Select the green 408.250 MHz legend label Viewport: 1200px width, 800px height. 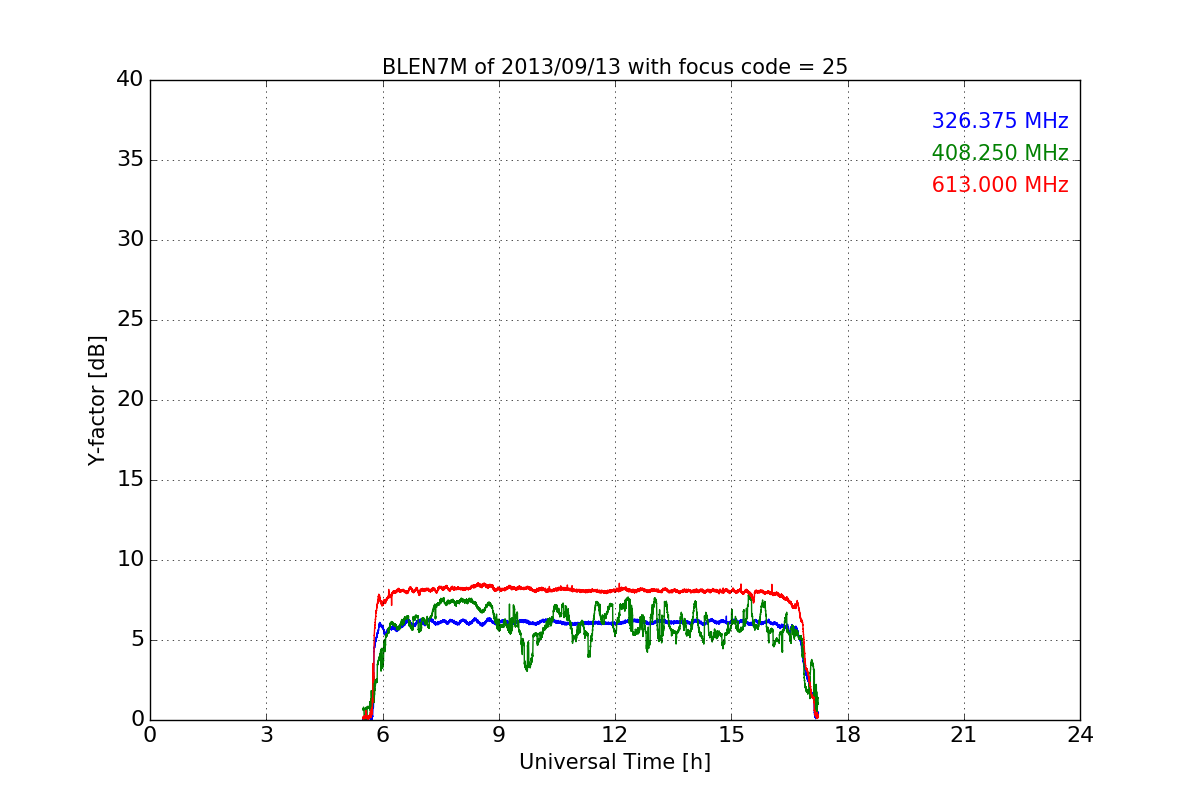[1000, 153]
